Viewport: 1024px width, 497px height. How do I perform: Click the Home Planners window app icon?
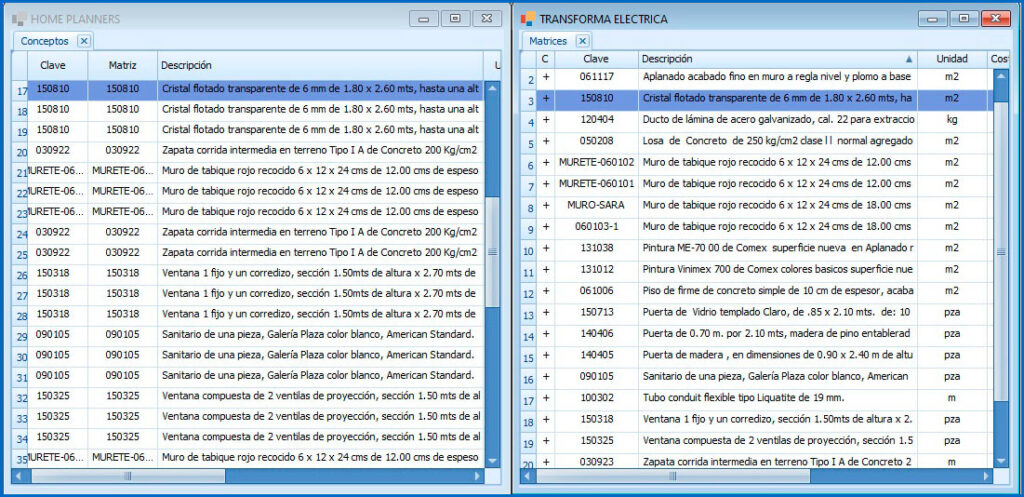19,19
